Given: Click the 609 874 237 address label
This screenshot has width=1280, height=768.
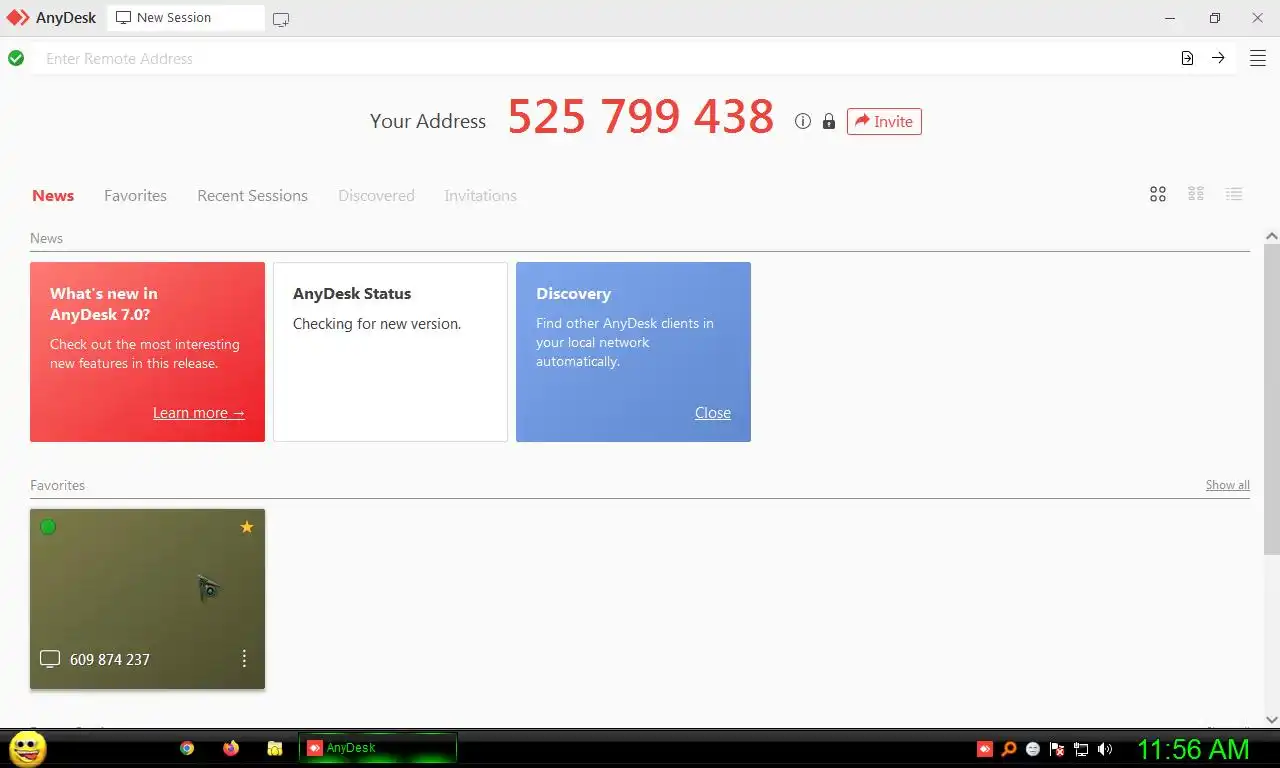Looking at the screenshot, I should pyautogui.click(x=110, y=660).
